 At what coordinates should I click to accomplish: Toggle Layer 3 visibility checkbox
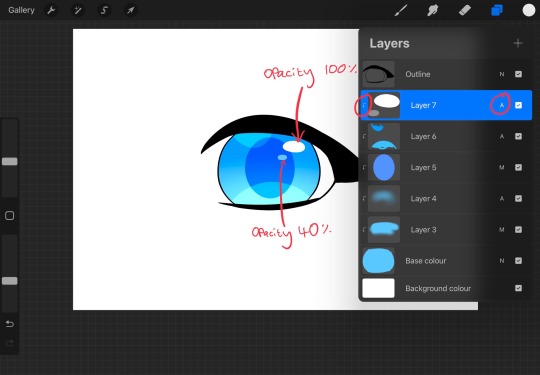coord(518,229)
